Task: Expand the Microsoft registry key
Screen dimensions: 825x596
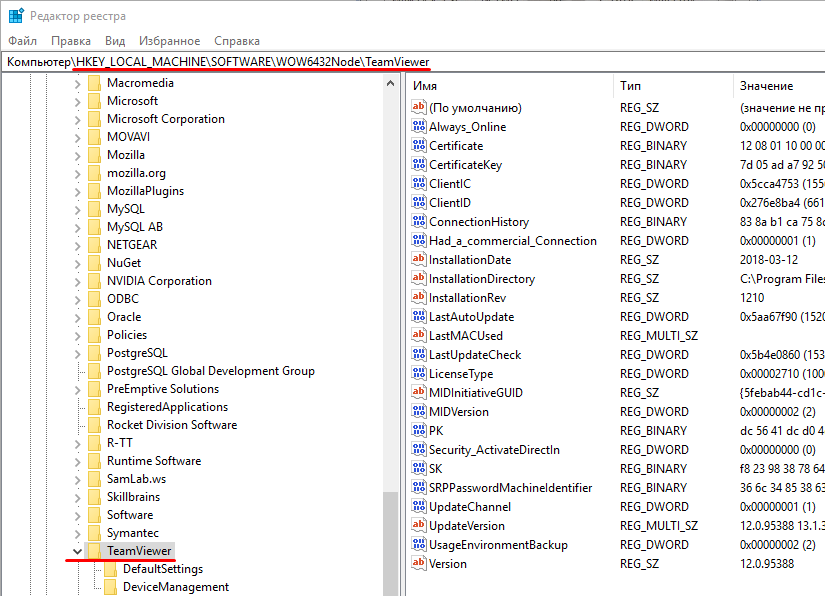Action: 77,101
